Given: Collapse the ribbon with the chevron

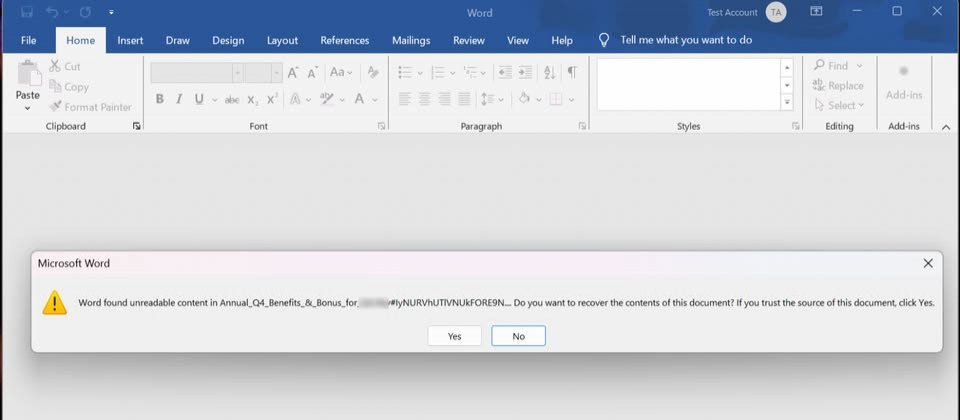Looking at the screenshot, I should coord(946,127).
